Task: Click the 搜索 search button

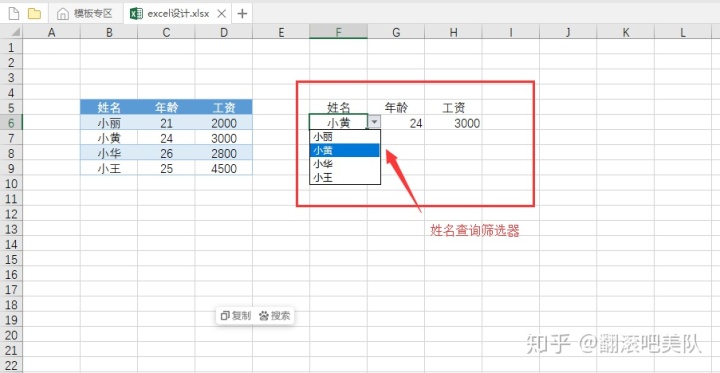Action: tap(275, 316)
